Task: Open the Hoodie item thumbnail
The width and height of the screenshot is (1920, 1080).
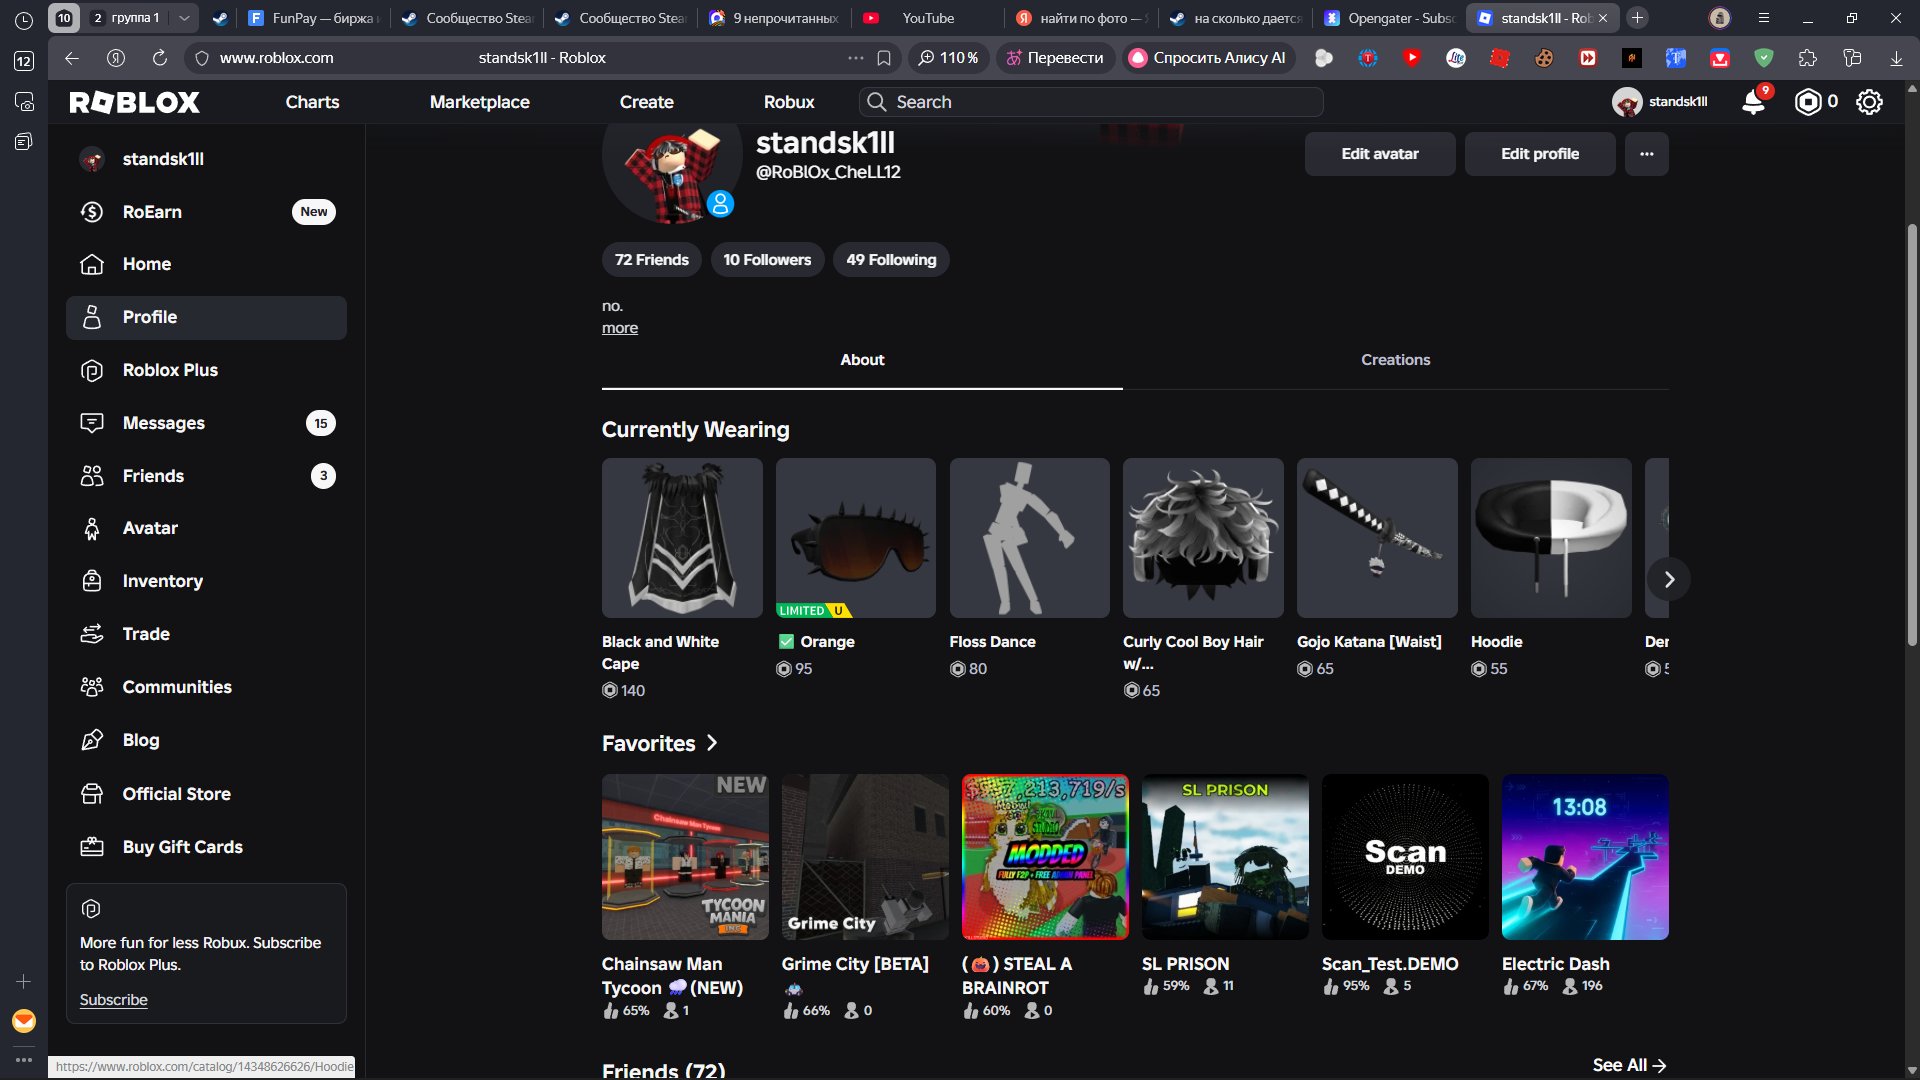Action: click(x=1551, y=538)
